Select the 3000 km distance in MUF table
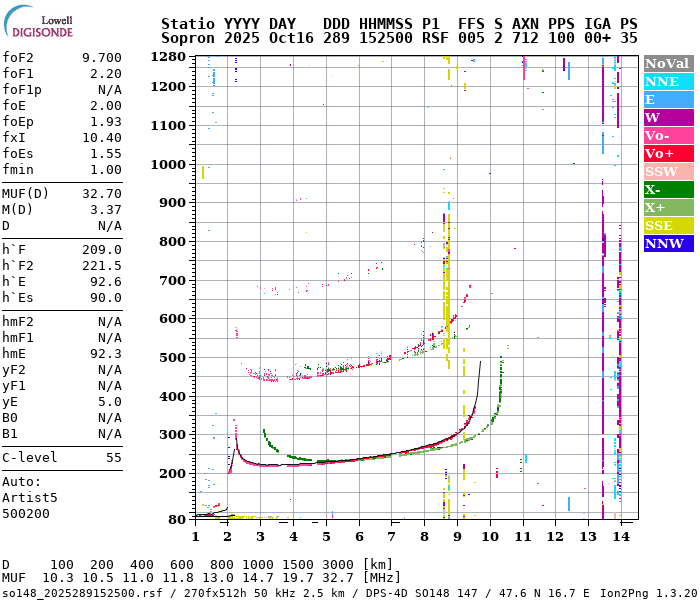The width and height of the screenshot is (700, 600). tap(337, 565)
